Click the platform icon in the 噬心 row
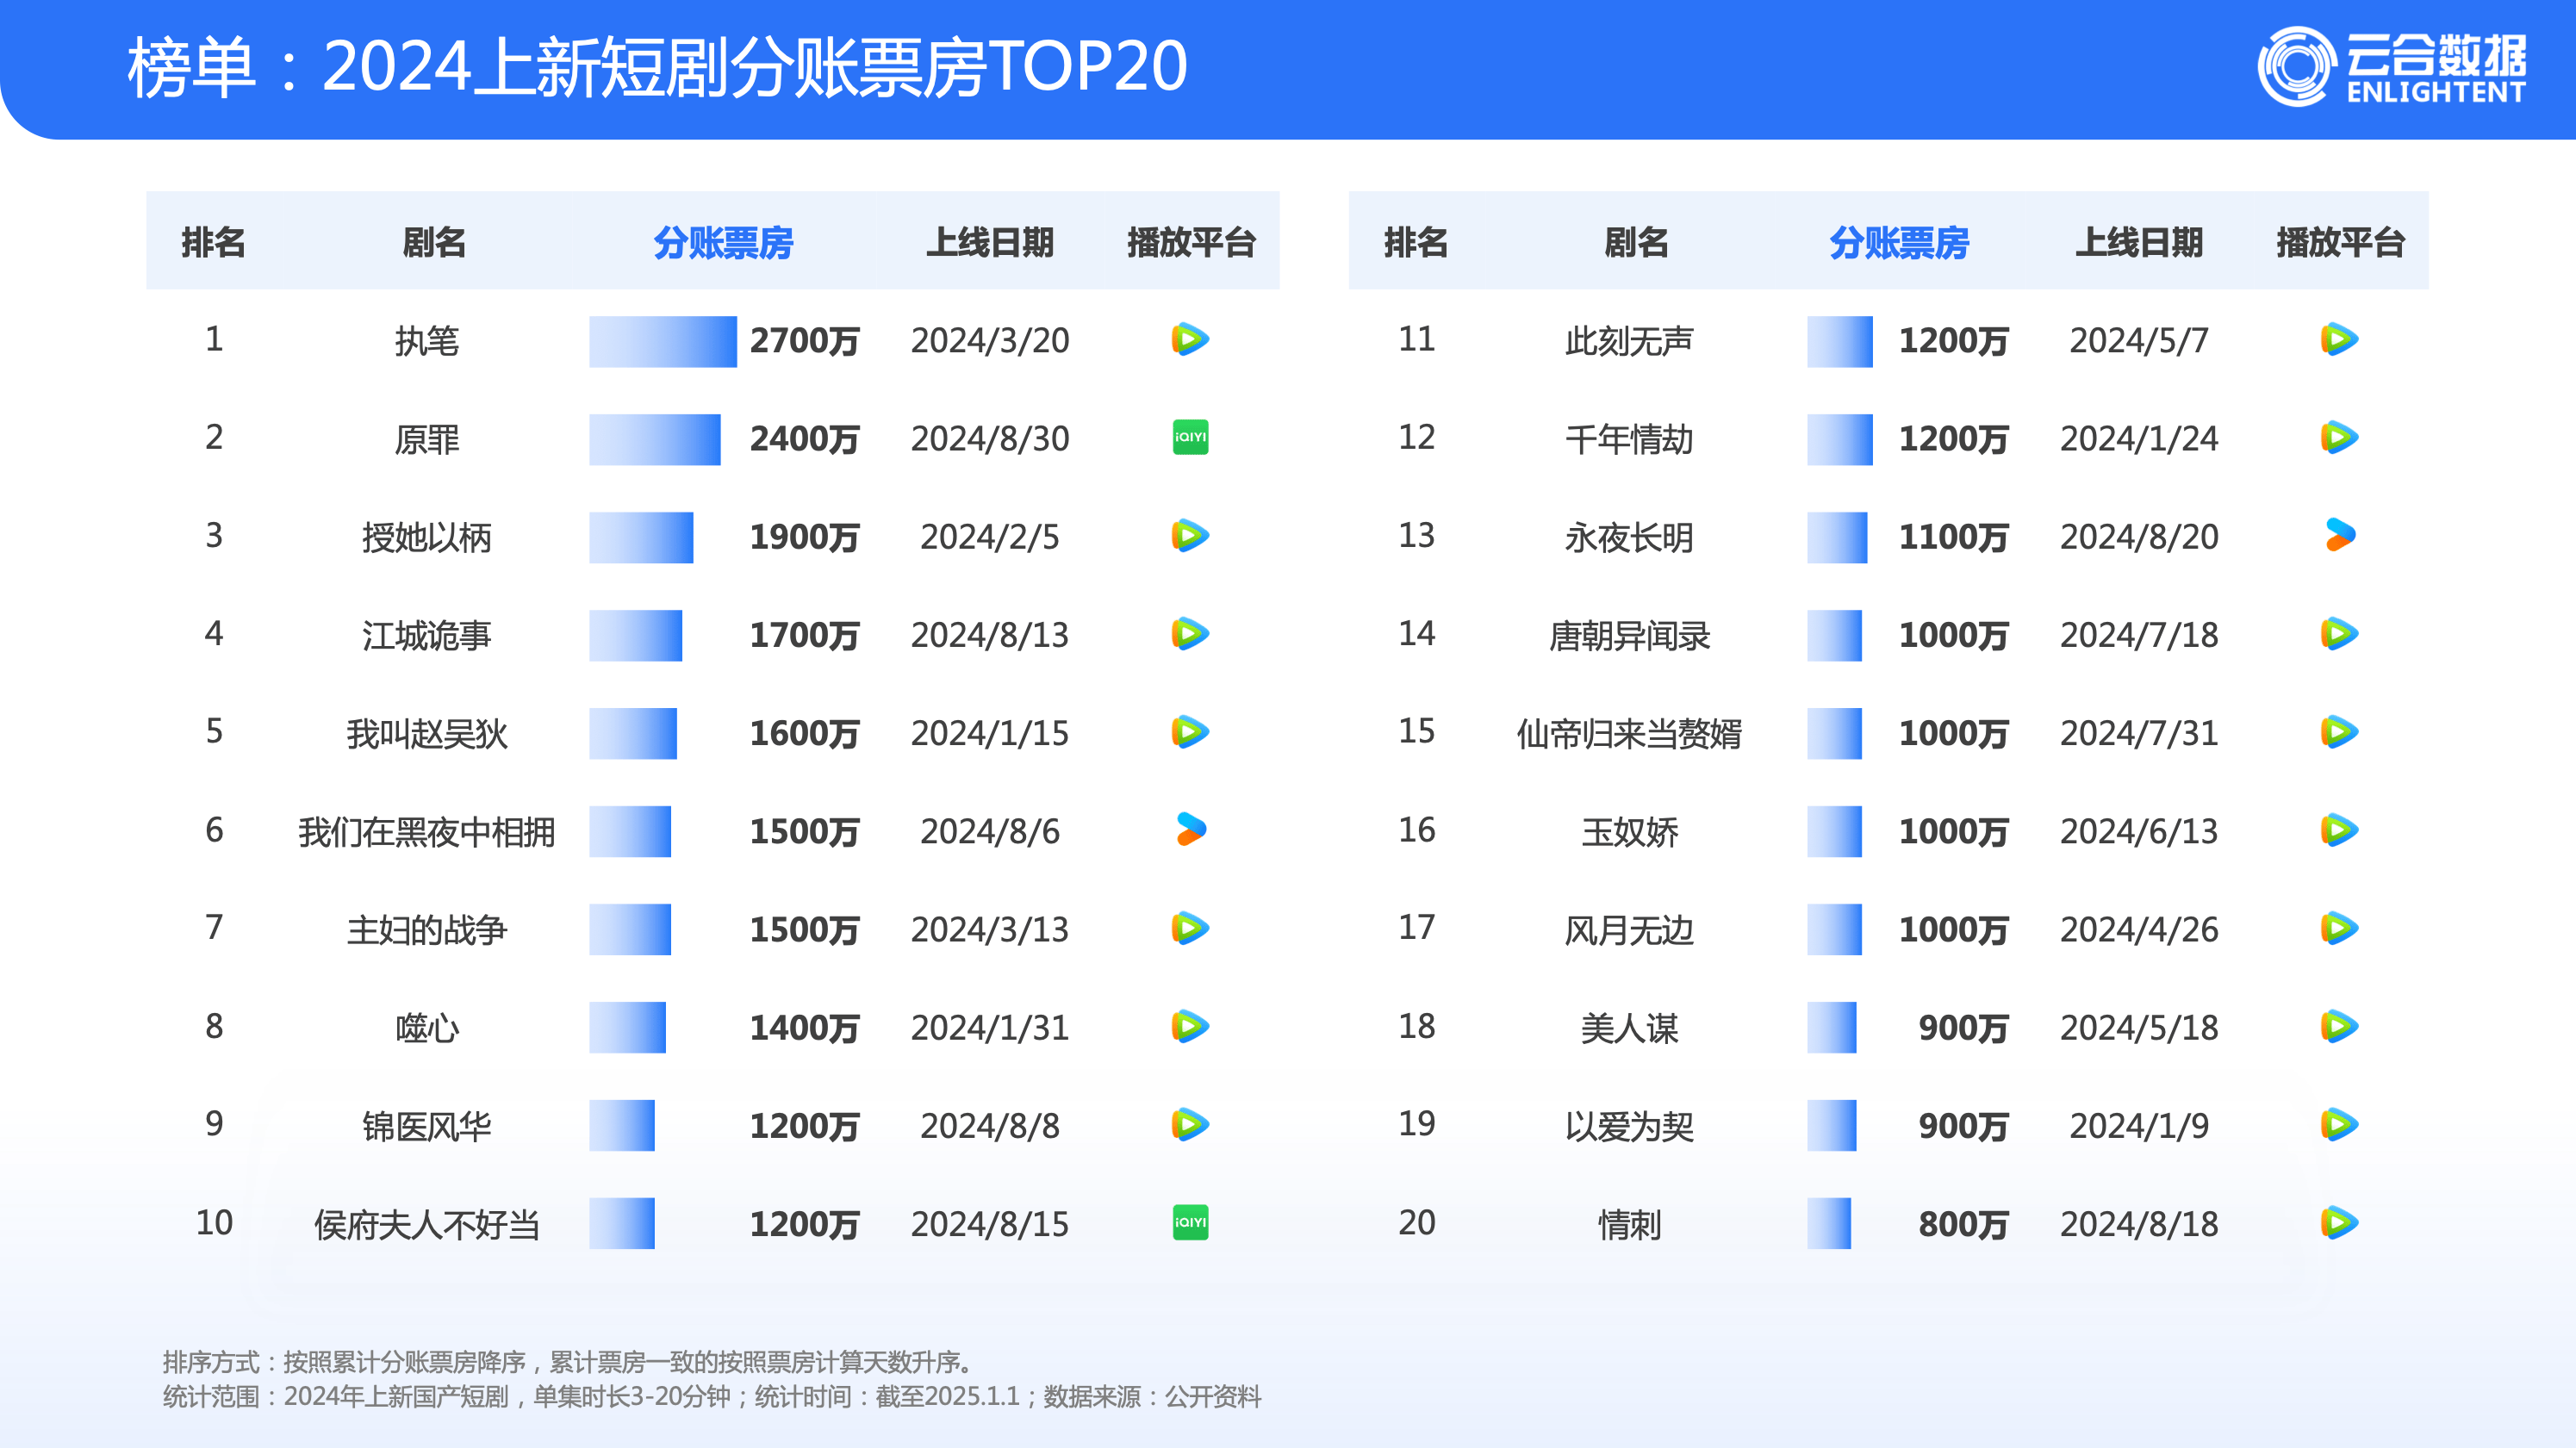This screenshot has width=2576, height=1448. point(1190,1026)
